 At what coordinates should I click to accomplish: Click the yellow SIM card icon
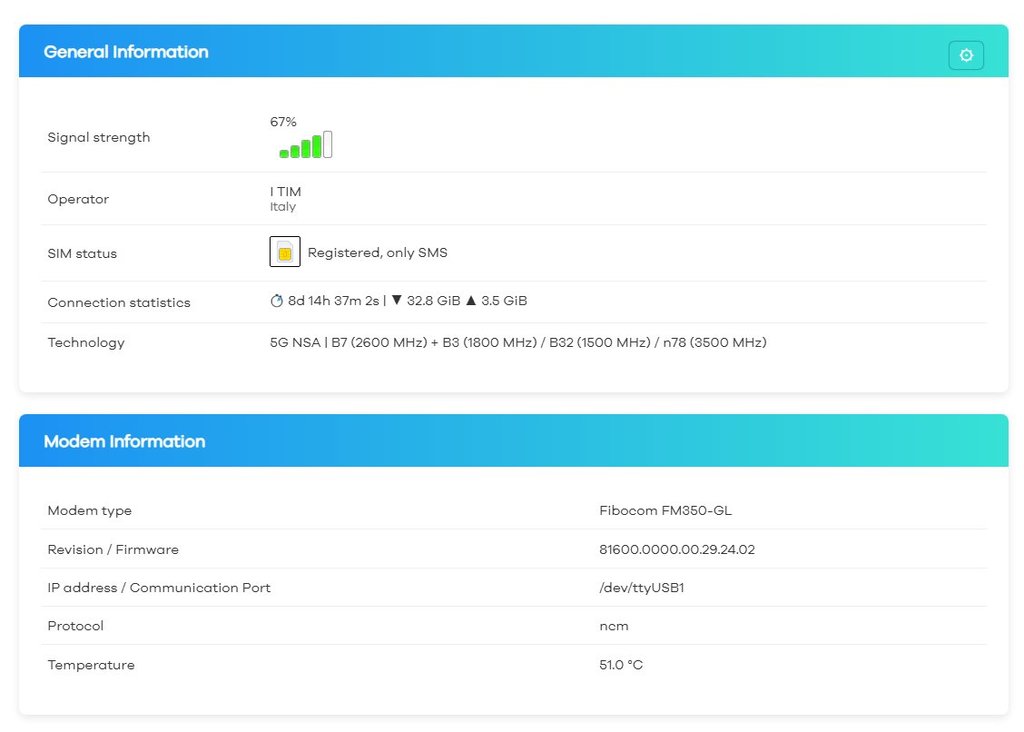285,252
